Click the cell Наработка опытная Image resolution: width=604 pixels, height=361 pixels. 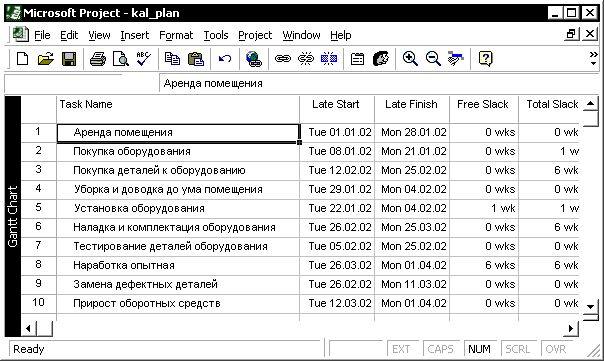click(x=178, y=265)
